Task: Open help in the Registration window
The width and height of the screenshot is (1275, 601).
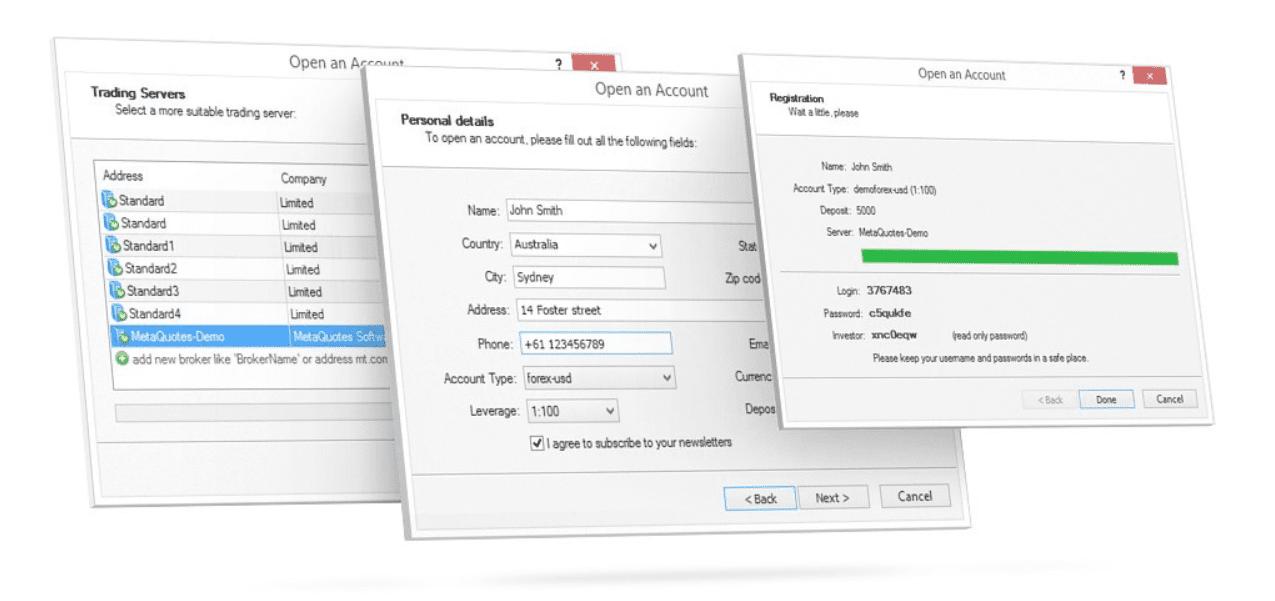Action: click(1122, 76)
